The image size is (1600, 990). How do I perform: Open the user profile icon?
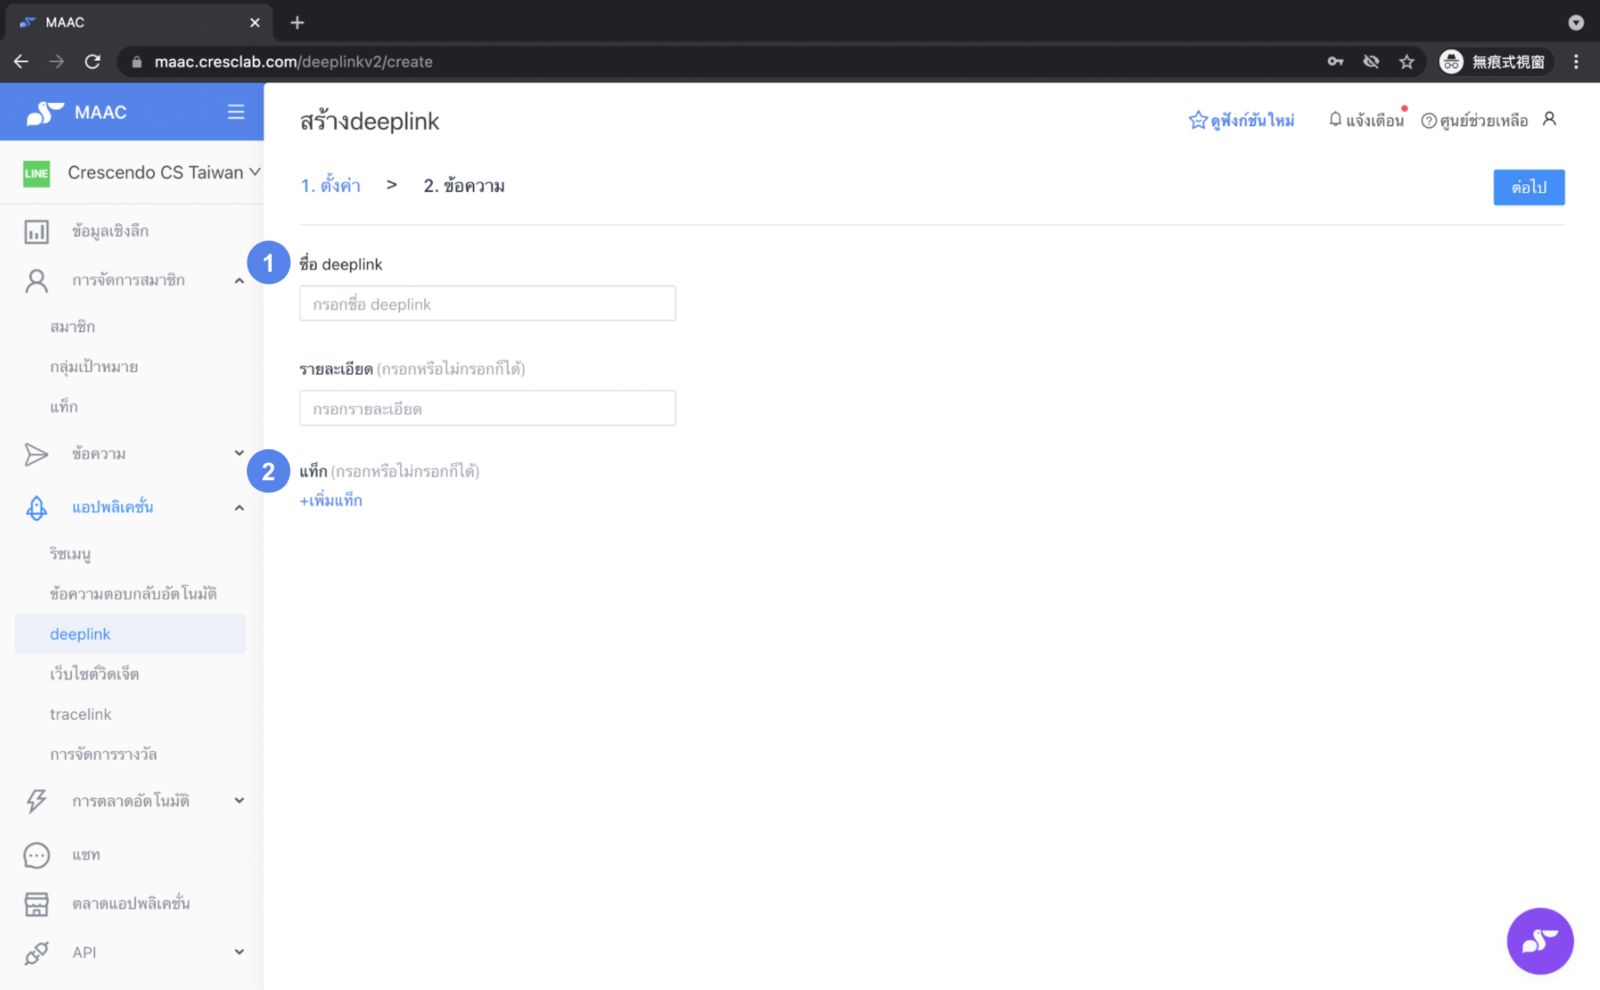[x=1549, y=119]
